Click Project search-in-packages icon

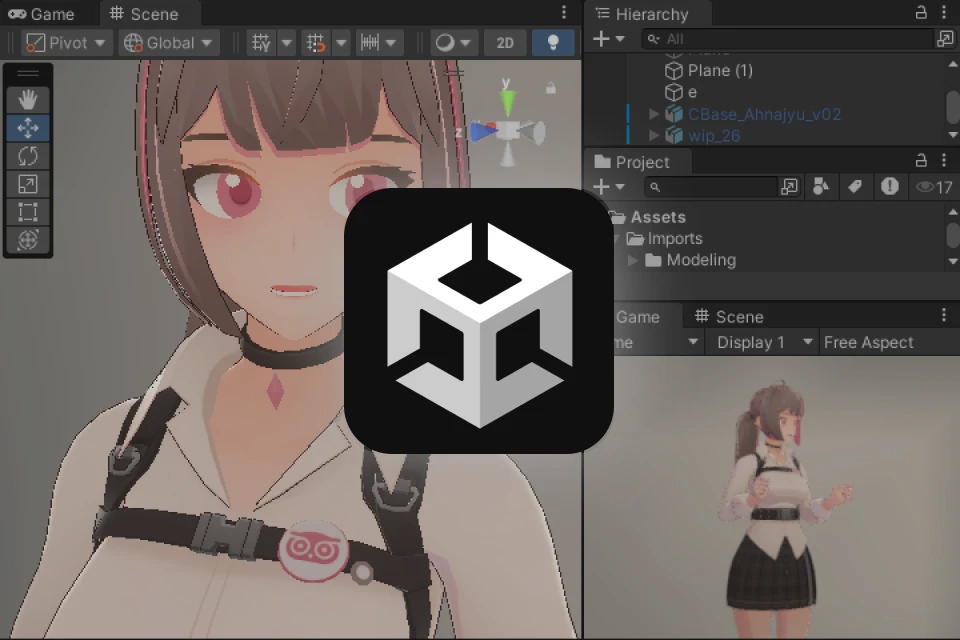pyautogui.click(x=790, y=187)
